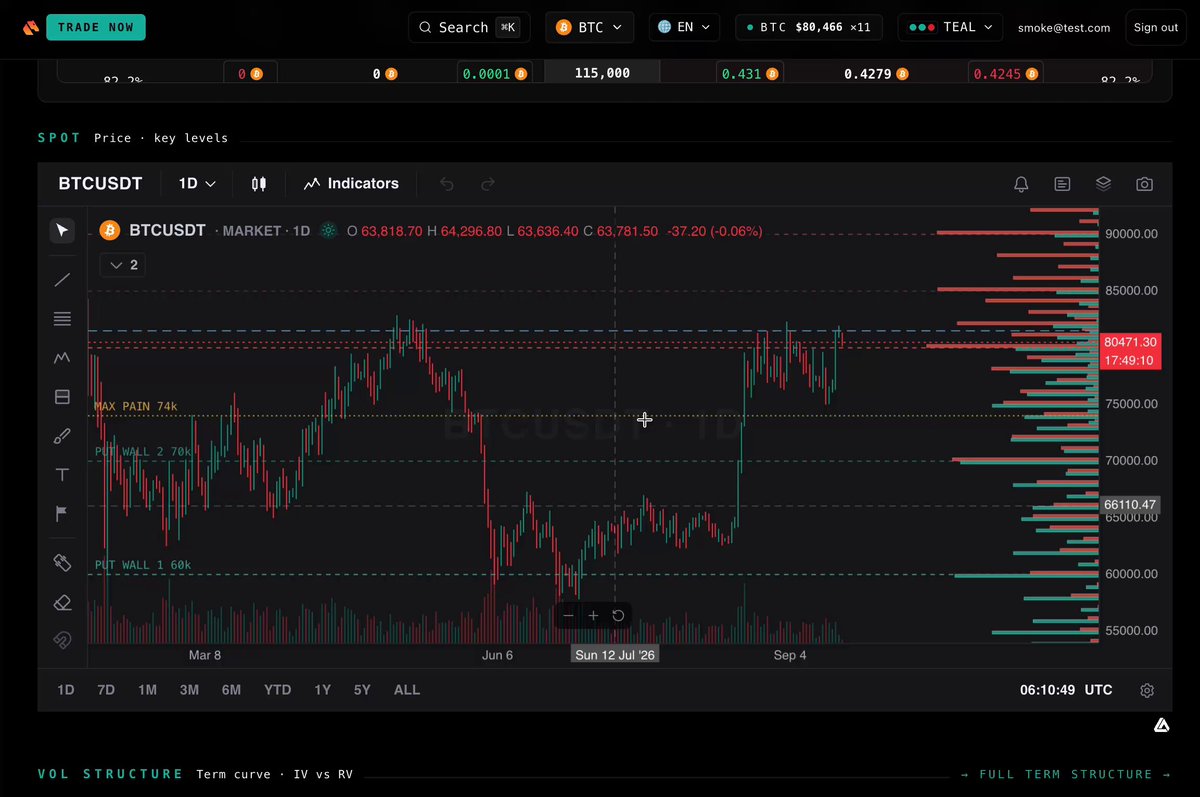Click the TRADE NOW button
The width and height of the screenshot is (1200, 797).
pos(96,27)
